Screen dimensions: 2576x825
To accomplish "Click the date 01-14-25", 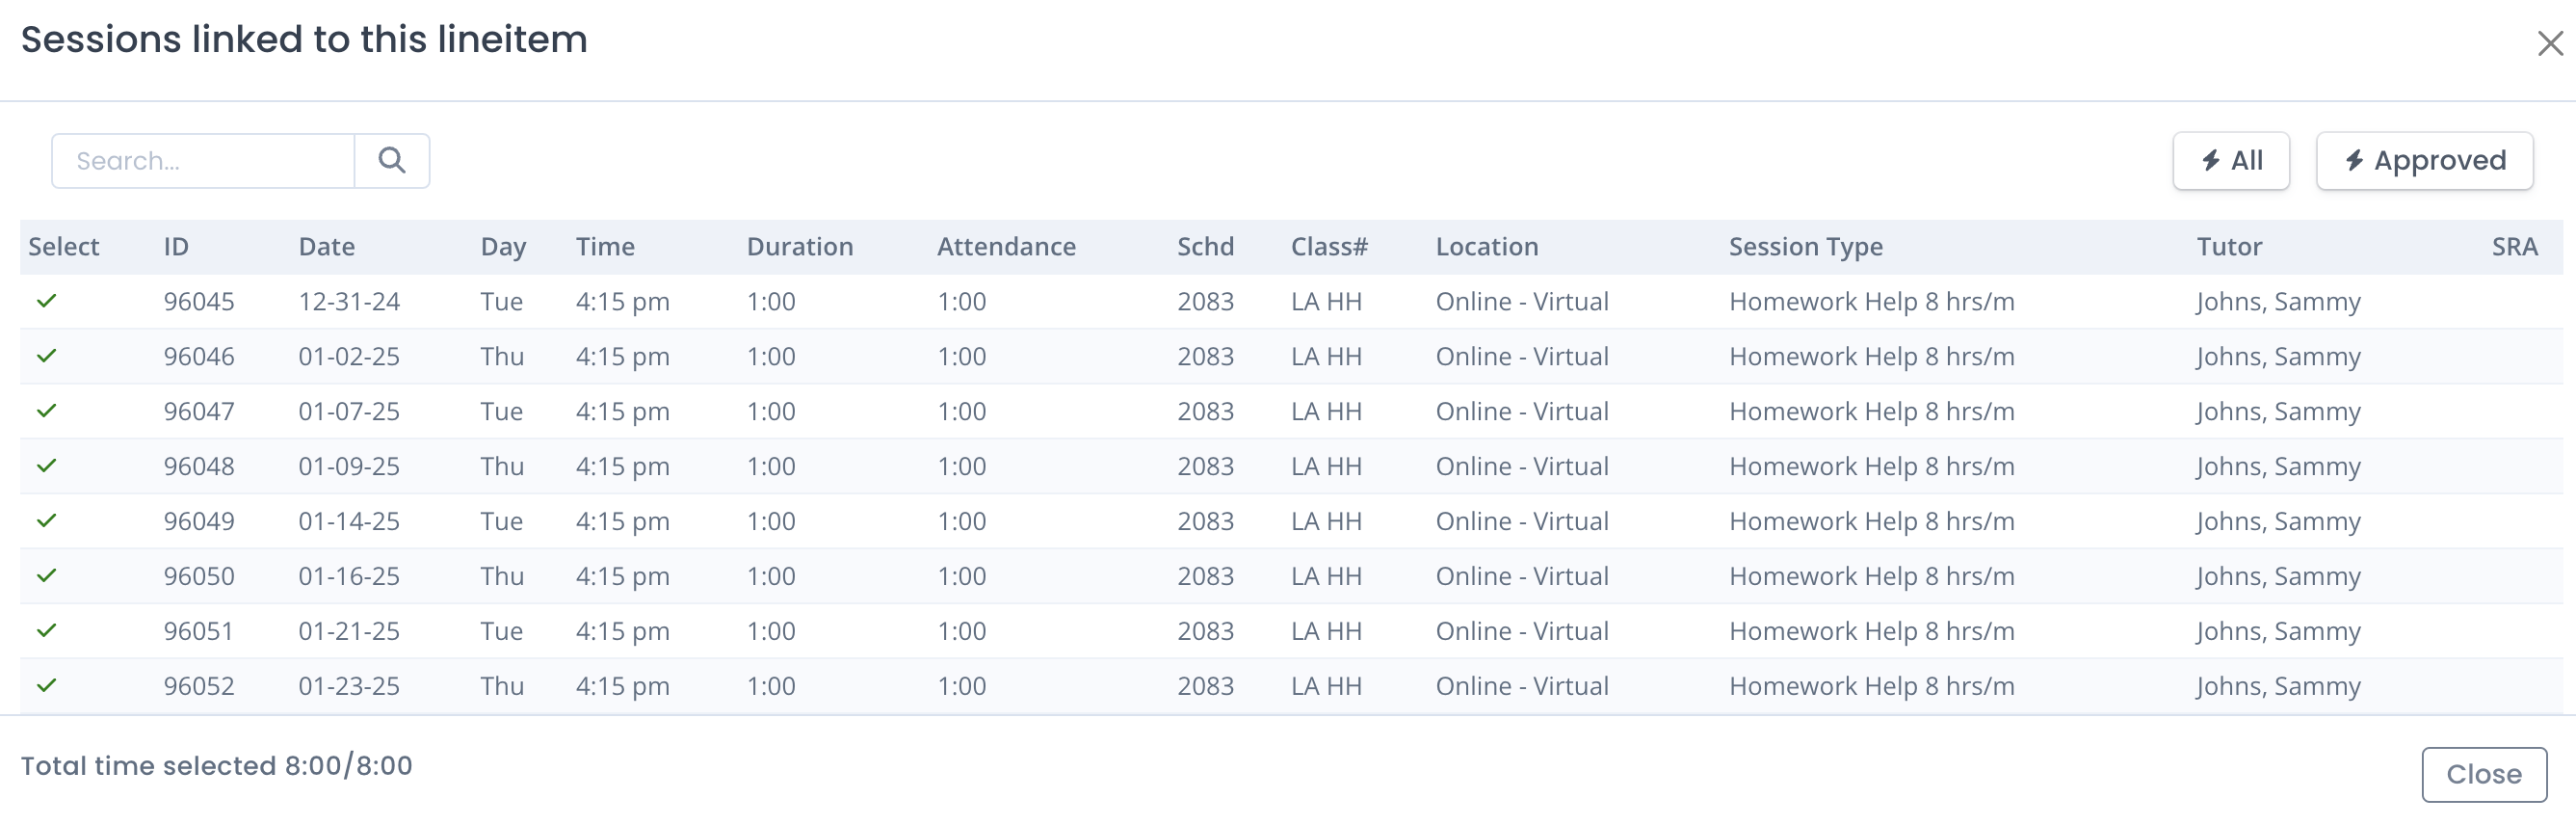I will click(349, 522).
